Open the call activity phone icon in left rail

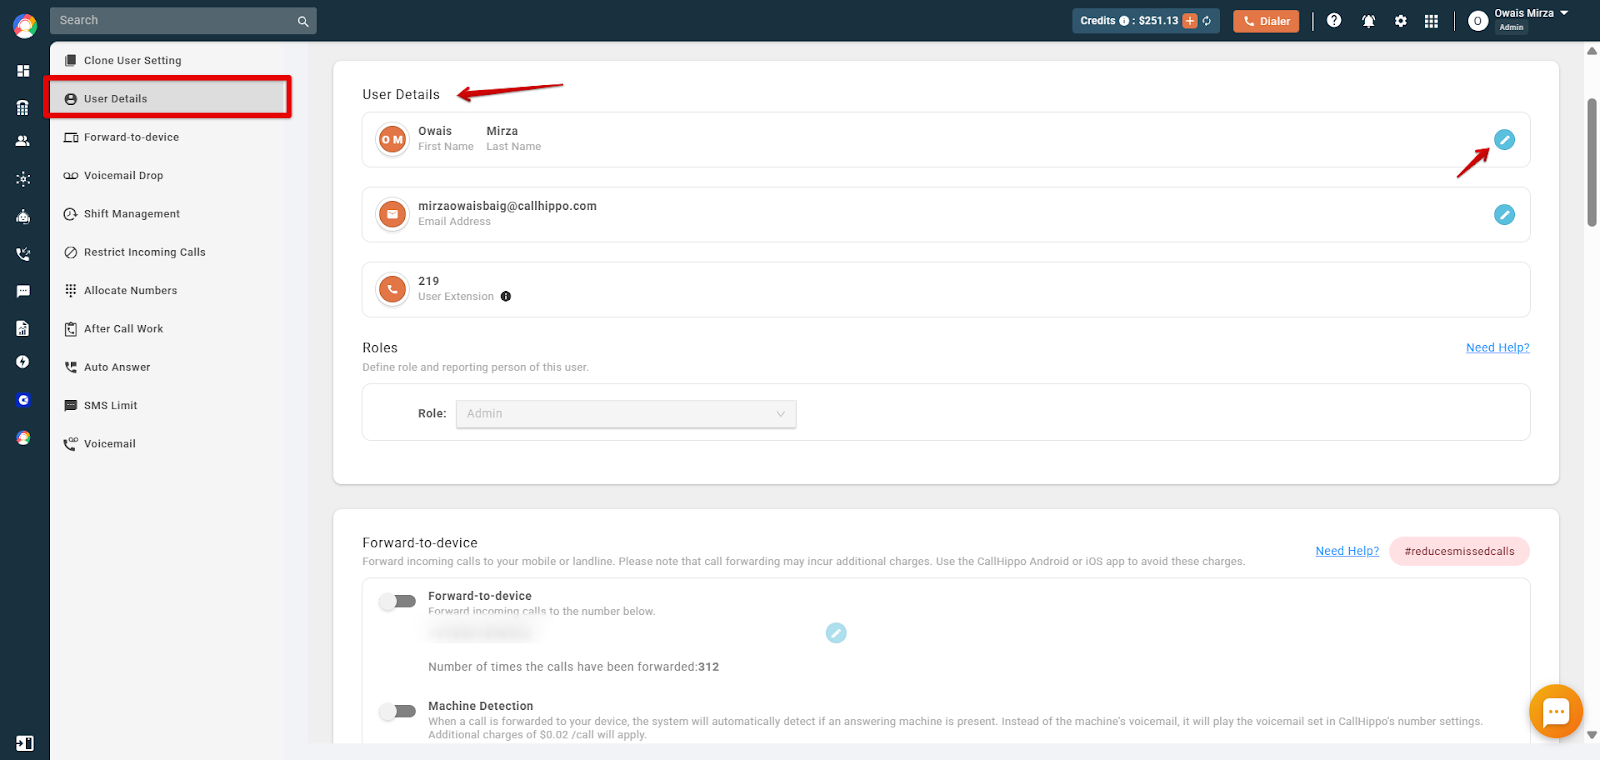[23, 254]
